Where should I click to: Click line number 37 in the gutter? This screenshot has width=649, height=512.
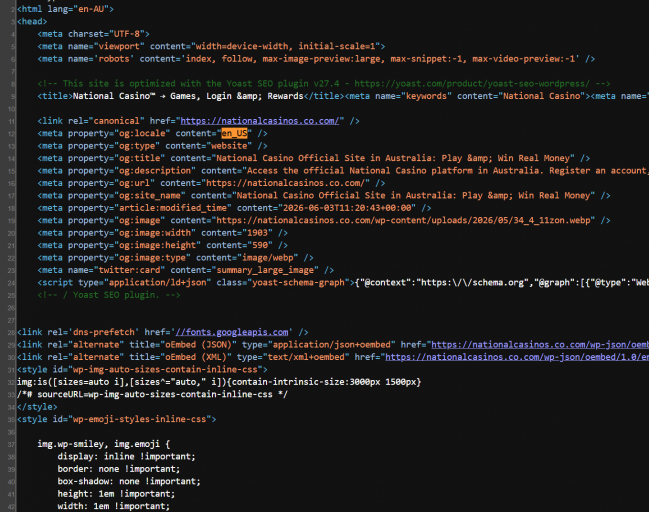coord(12,444)
